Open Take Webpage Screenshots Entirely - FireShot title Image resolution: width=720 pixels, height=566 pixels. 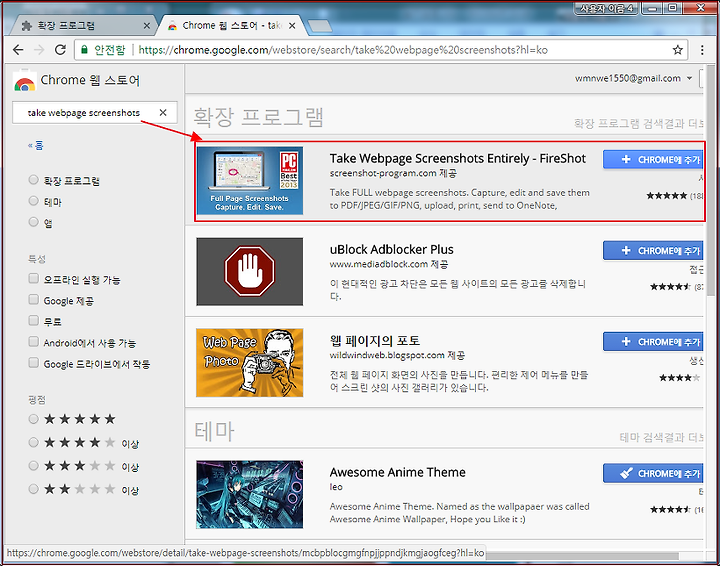457,158
